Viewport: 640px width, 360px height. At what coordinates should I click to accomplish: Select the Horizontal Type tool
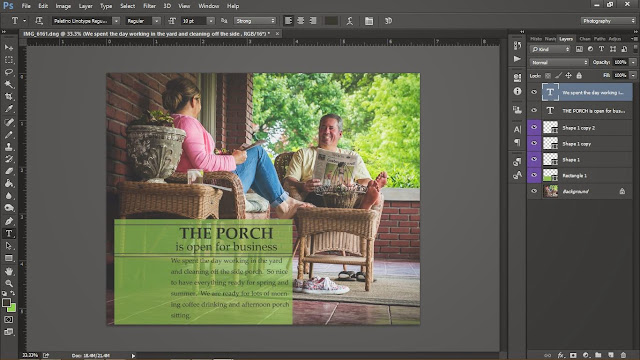[x=9, y=233]
